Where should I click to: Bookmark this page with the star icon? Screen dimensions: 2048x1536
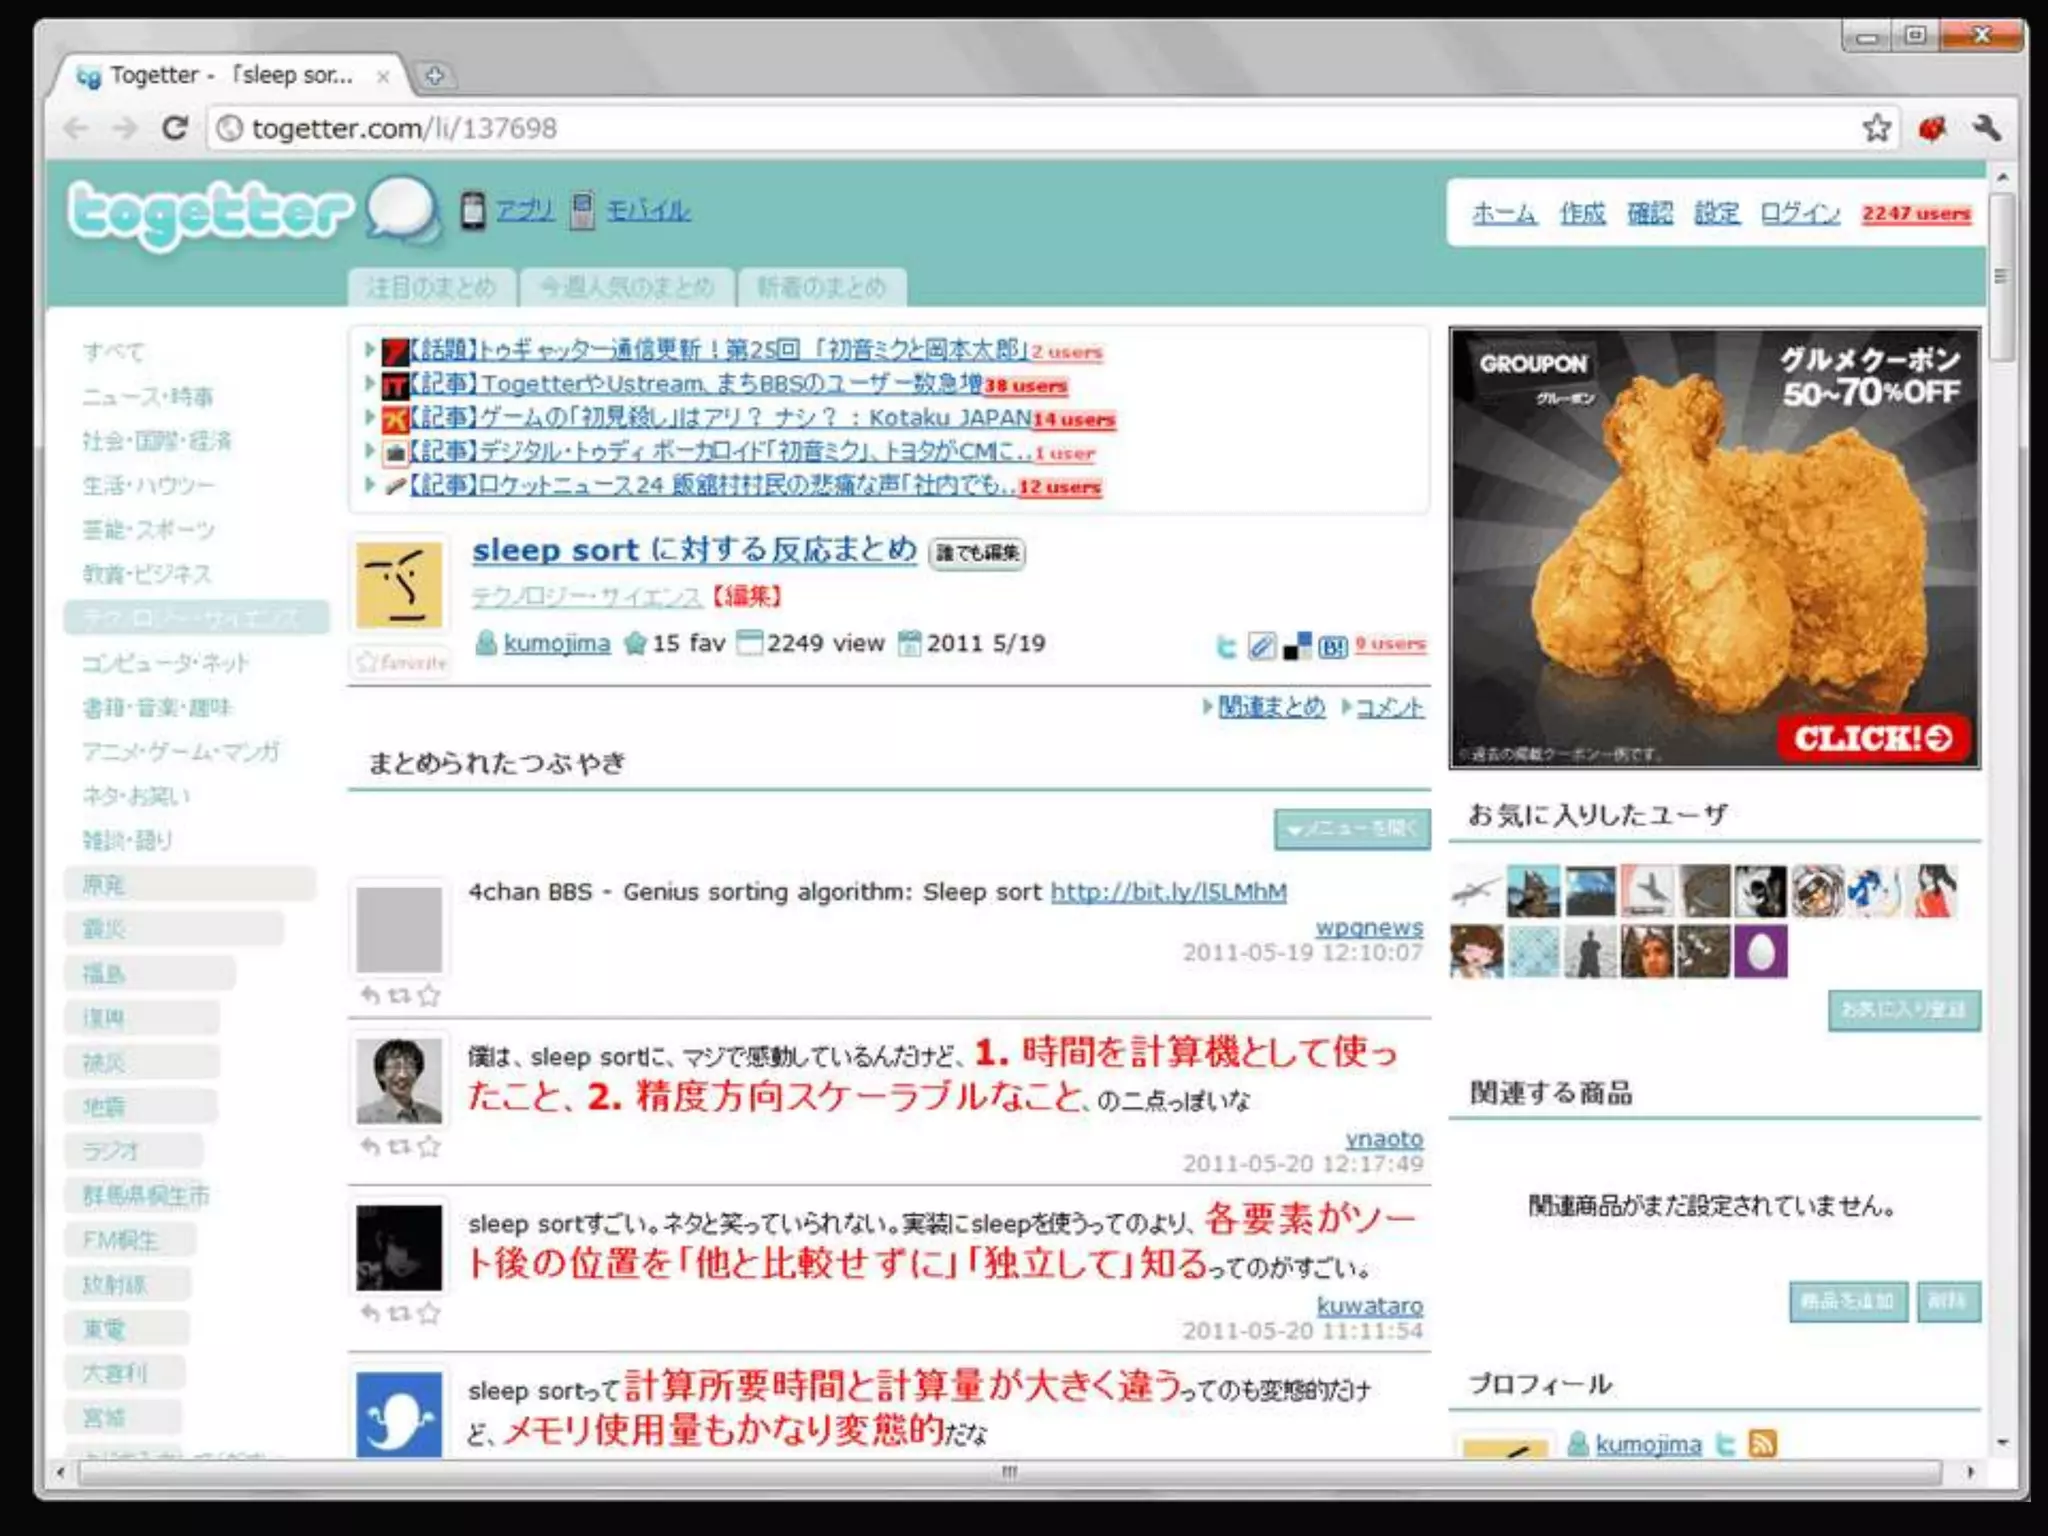(1876, 128)
